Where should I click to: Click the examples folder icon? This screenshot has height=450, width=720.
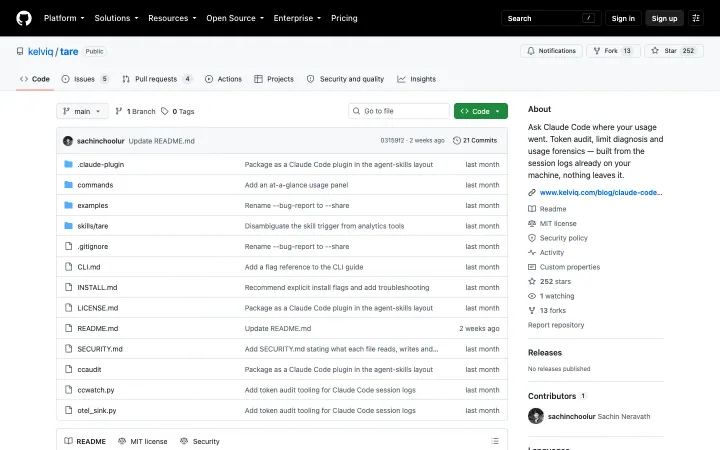[68, 205]
